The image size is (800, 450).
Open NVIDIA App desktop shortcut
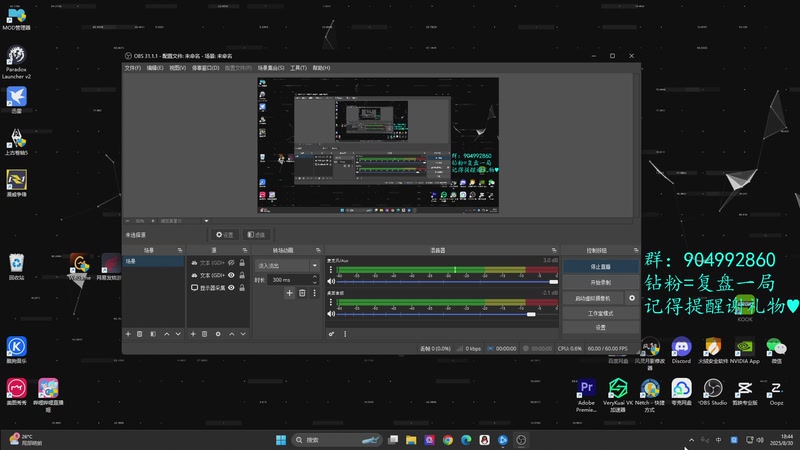coord(744,350)
